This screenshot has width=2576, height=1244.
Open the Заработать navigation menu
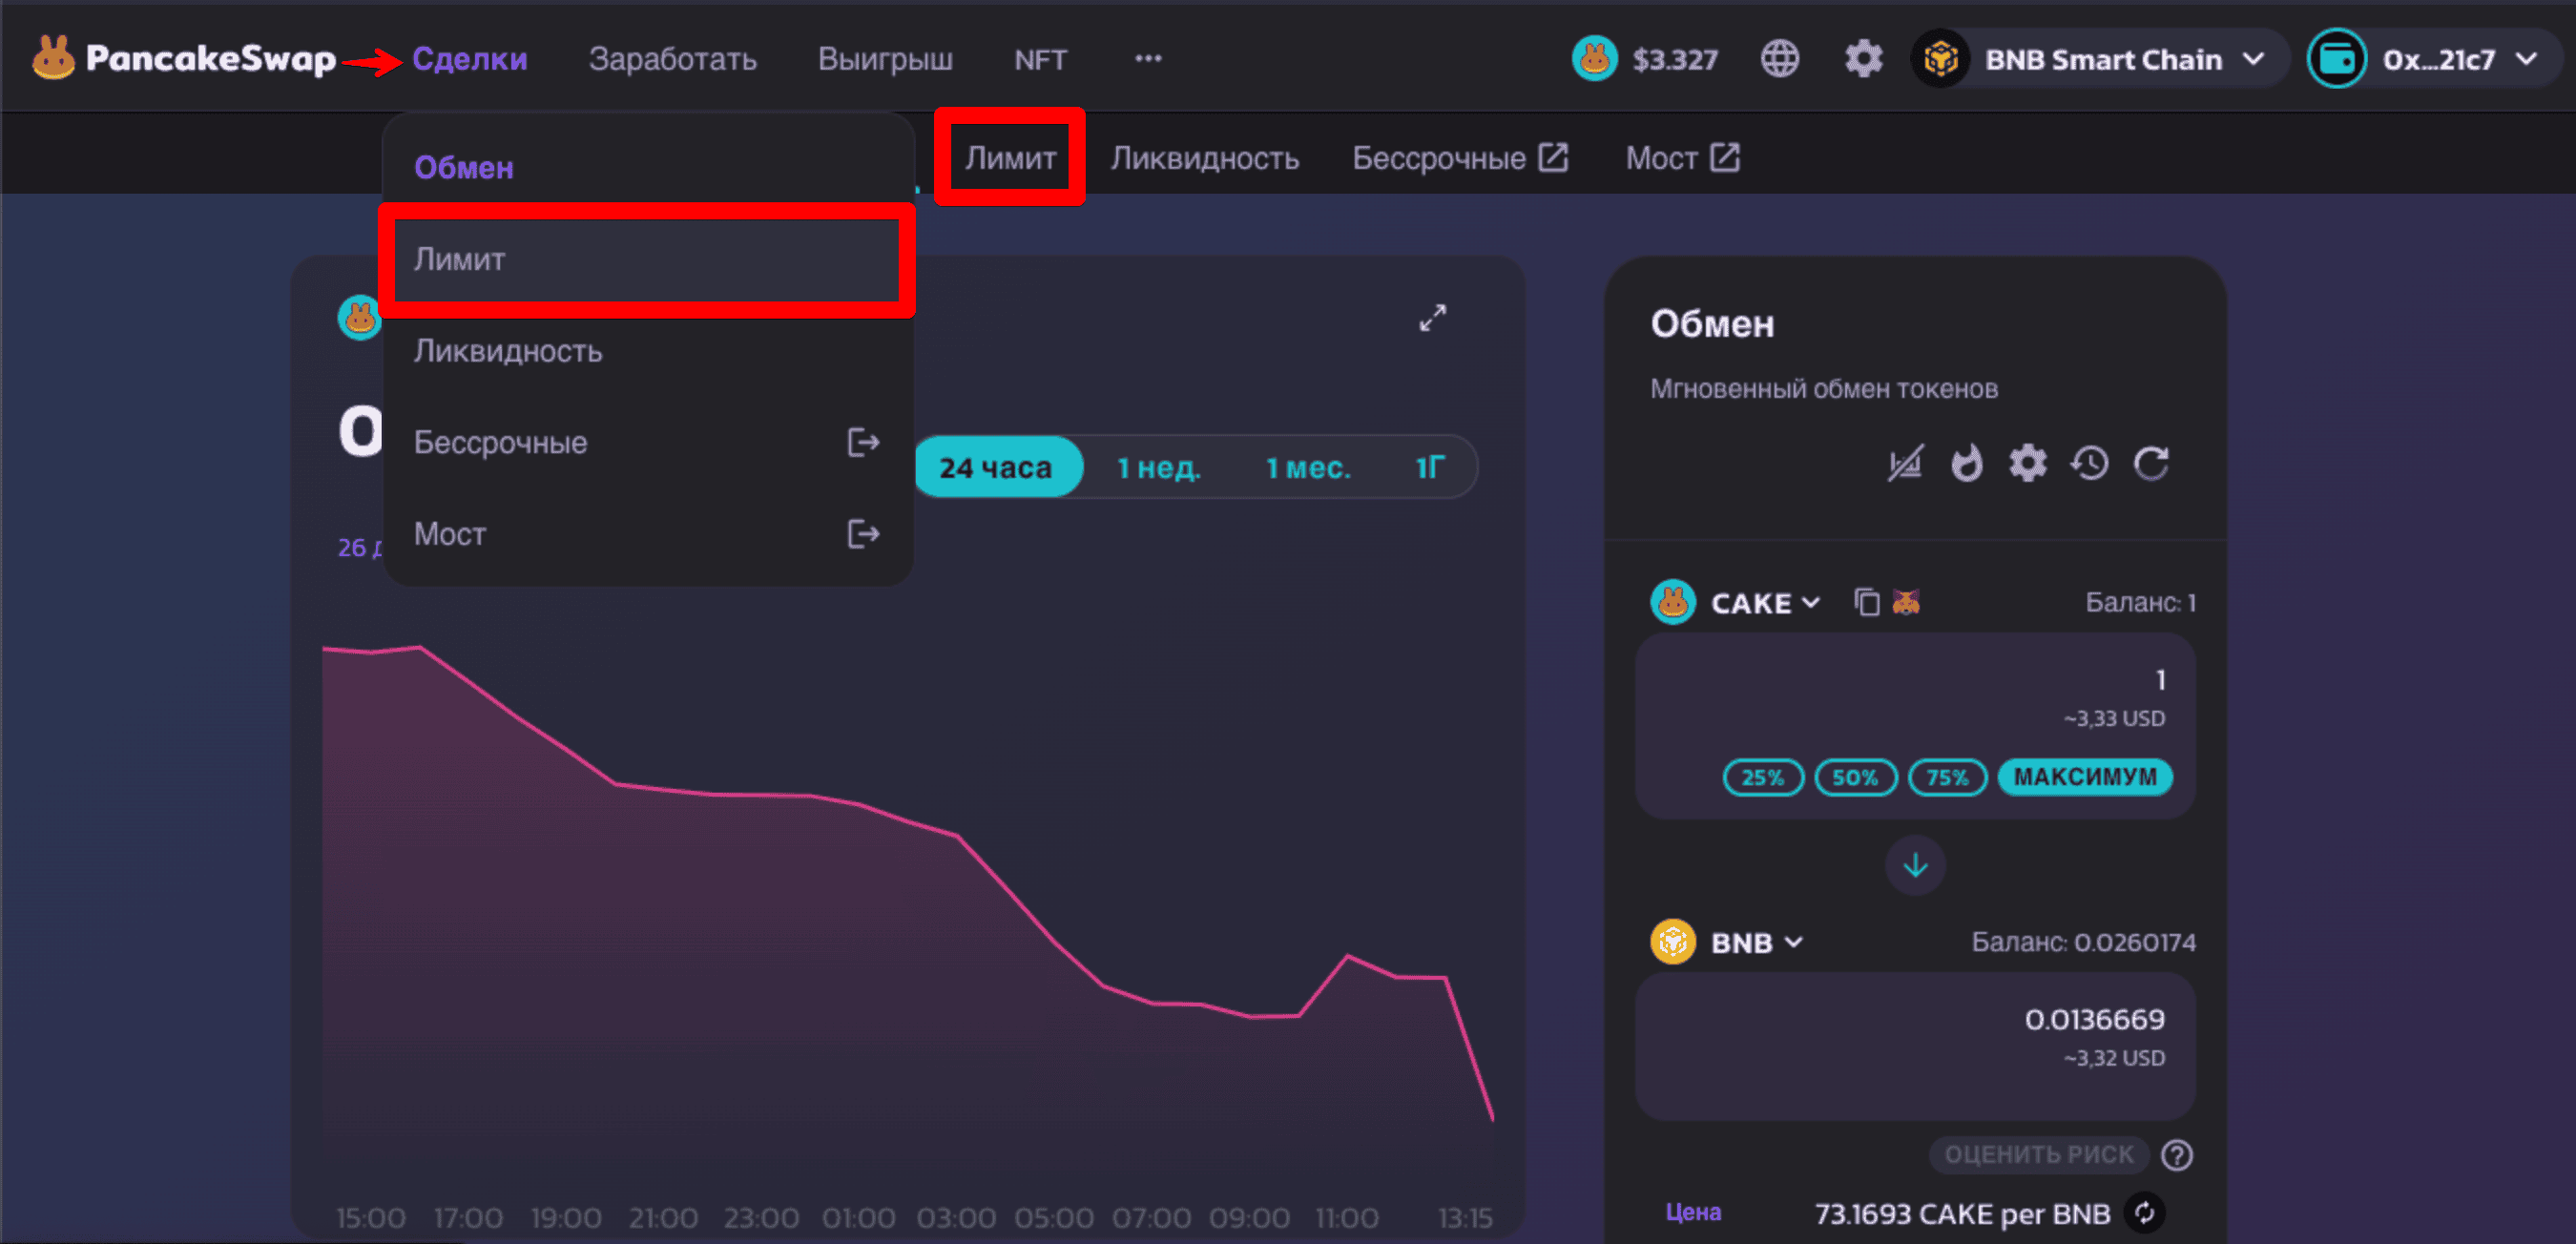pos(673,59)
